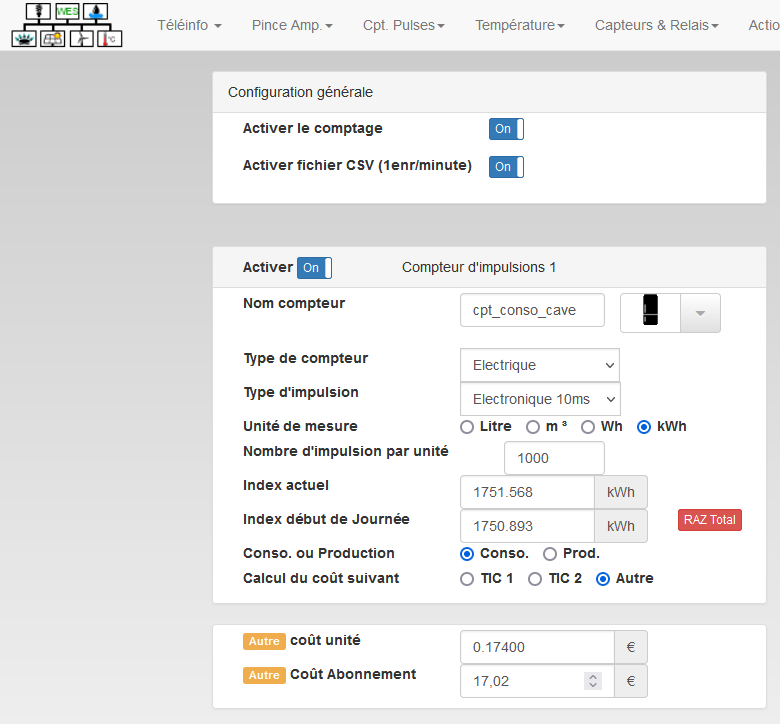Choose the Prod. radio option
Image resolution: width=780 pixels, height=724 pixels.
point(550,554)
